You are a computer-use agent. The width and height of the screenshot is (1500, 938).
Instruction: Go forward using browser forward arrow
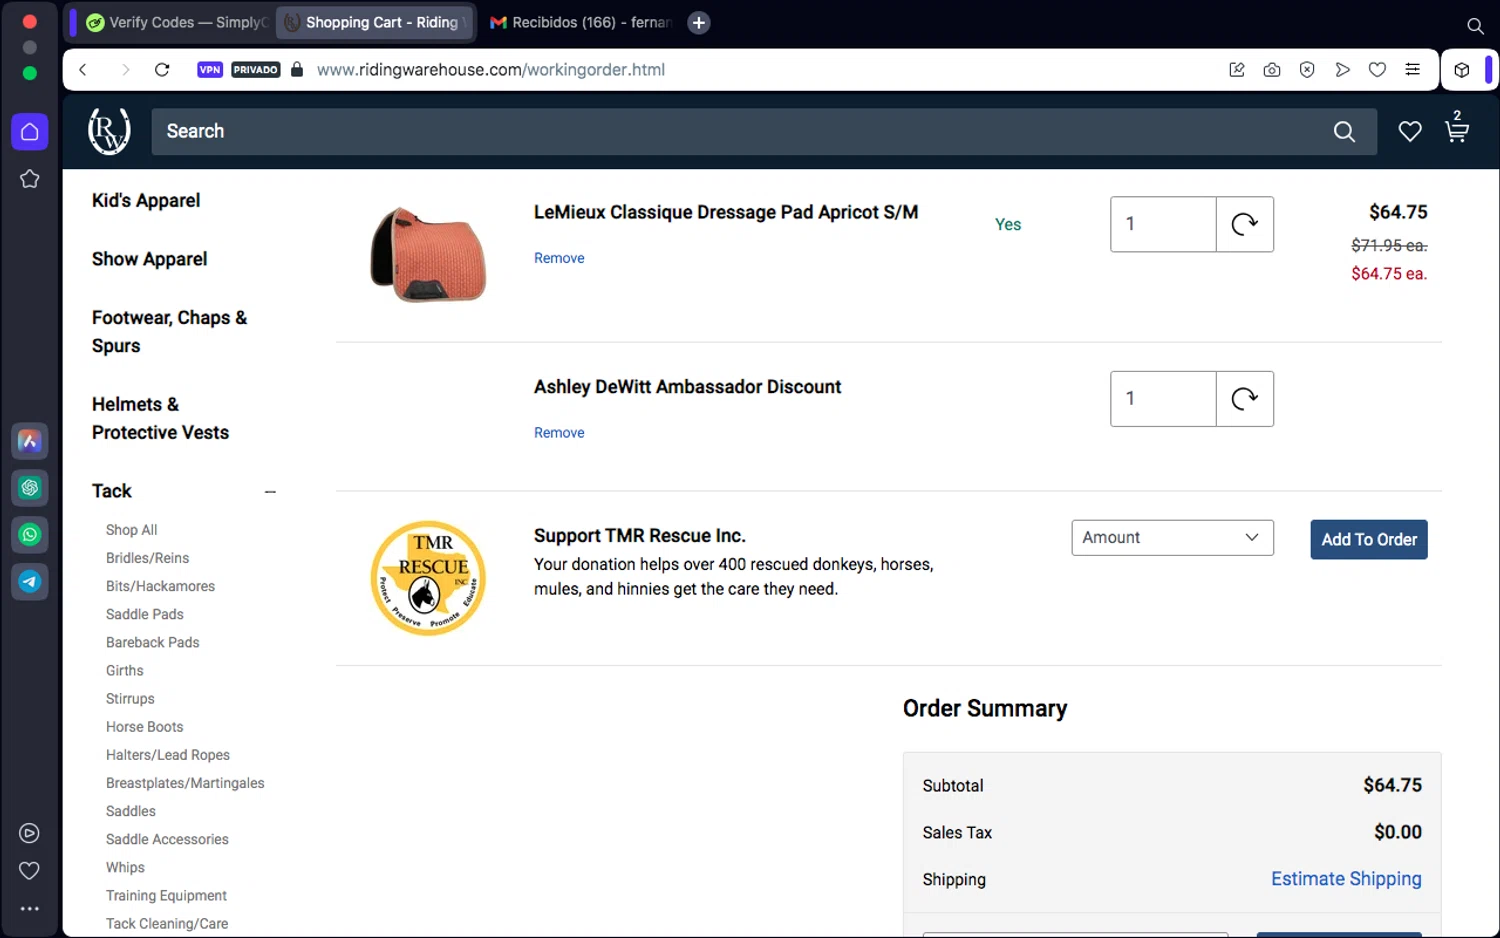[x=125, y=70]
